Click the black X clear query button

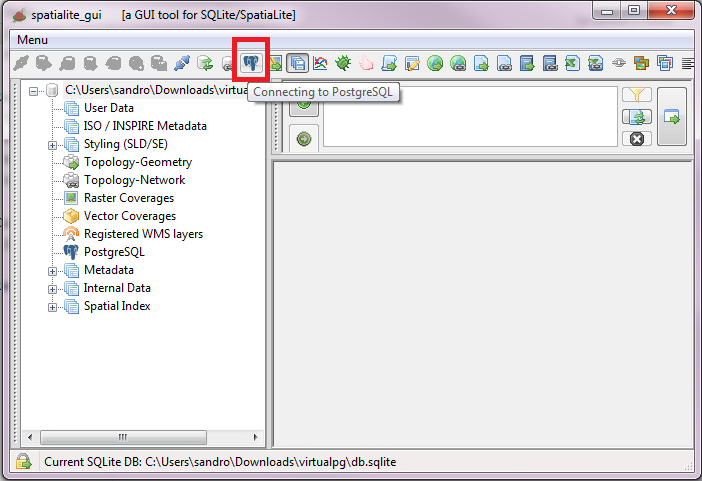tap(637, 139)
